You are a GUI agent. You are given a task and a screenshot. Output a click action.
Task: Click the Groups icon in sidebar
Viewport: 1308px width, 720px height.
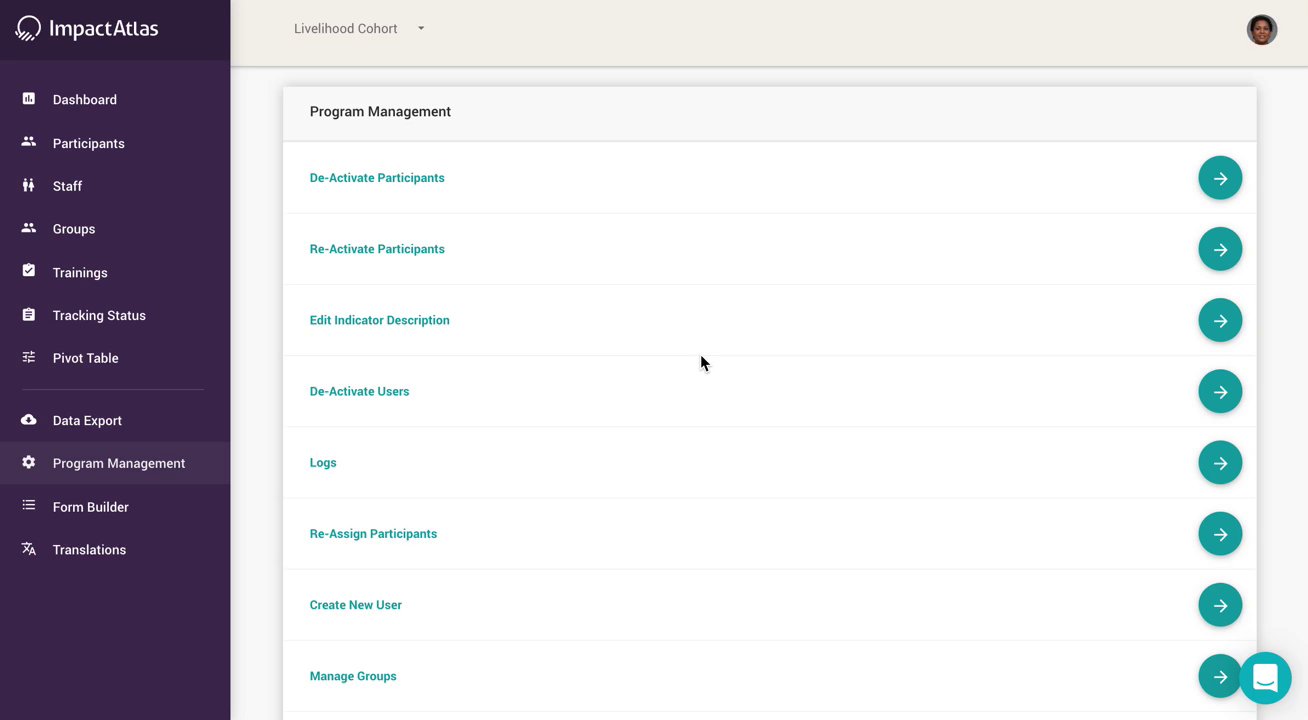tap(29, 228)
